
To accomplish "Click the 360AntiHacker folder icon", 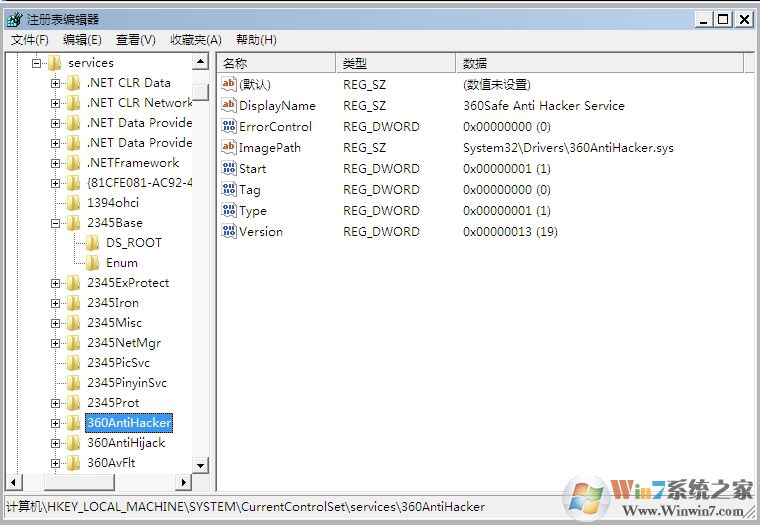I will pyautogui.click(x=74, y=423).
